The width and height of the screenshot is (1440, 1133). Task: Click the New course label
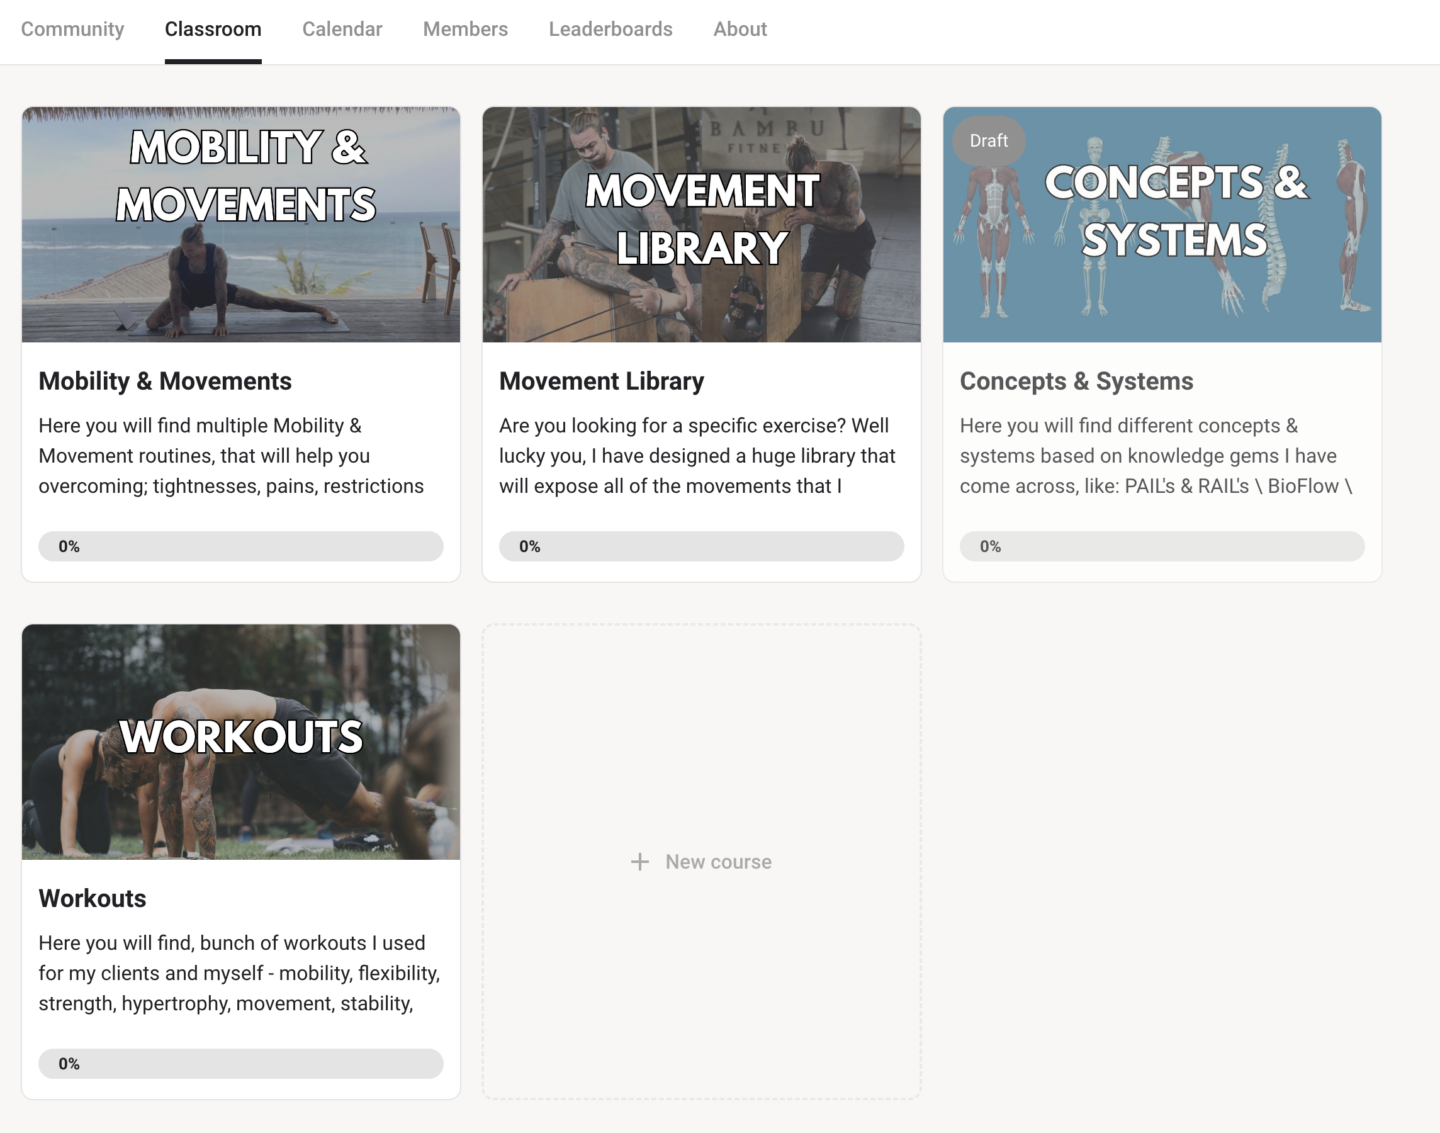pyautogui.click(x=718, y=862)
